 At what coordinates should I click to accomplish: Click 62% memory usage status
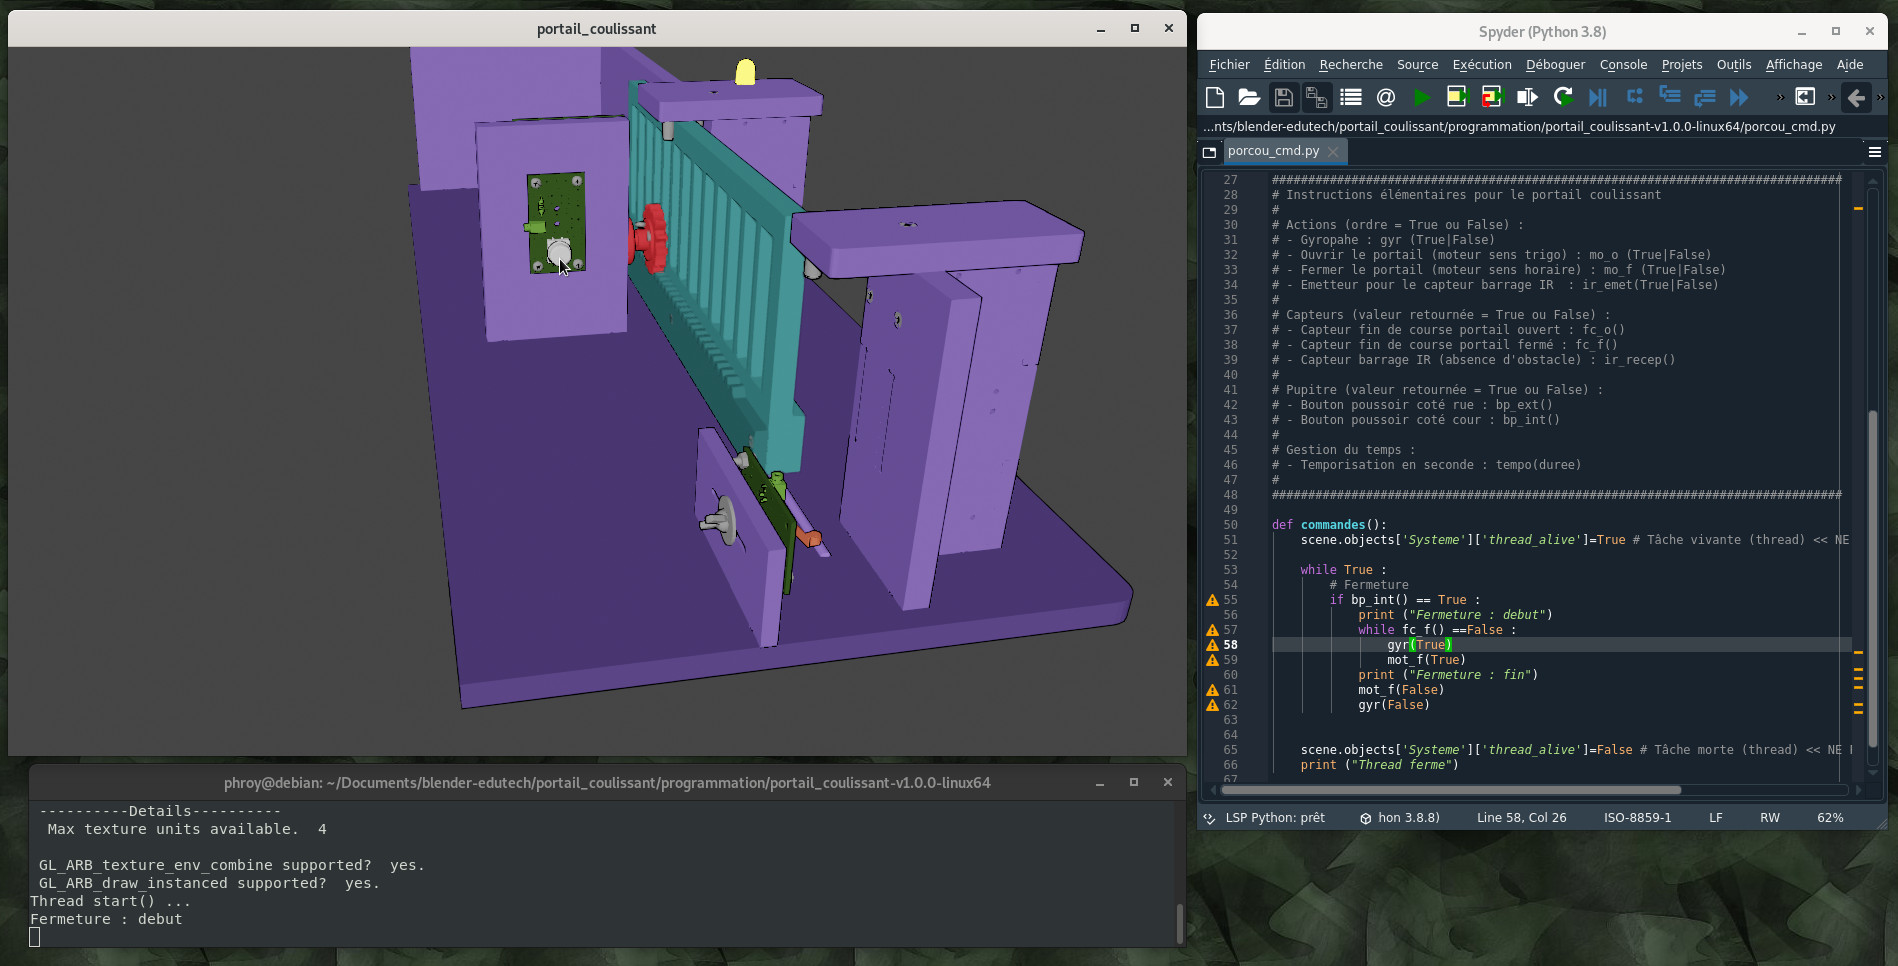click(1830, 817)
